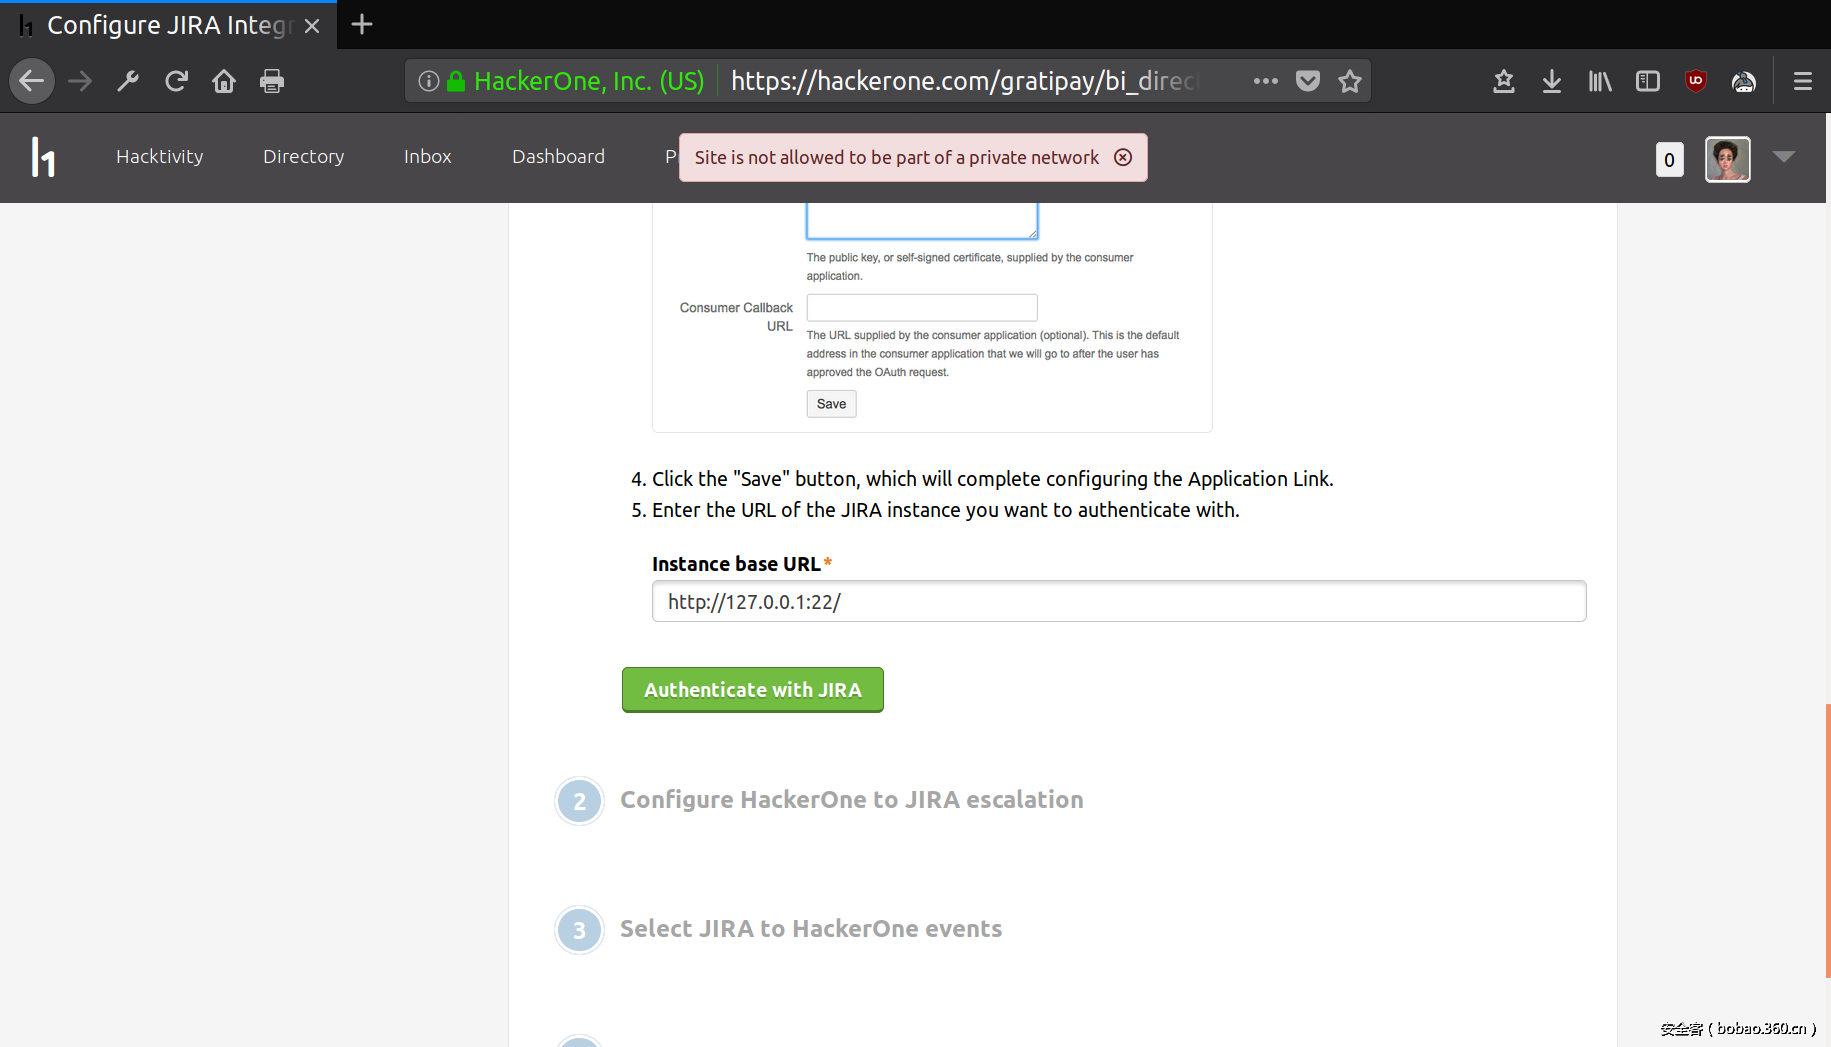This screenshot has height=1047, width=1831.
Task: Expand the user profile dropdown arrow
Action: pos(1783,156)
